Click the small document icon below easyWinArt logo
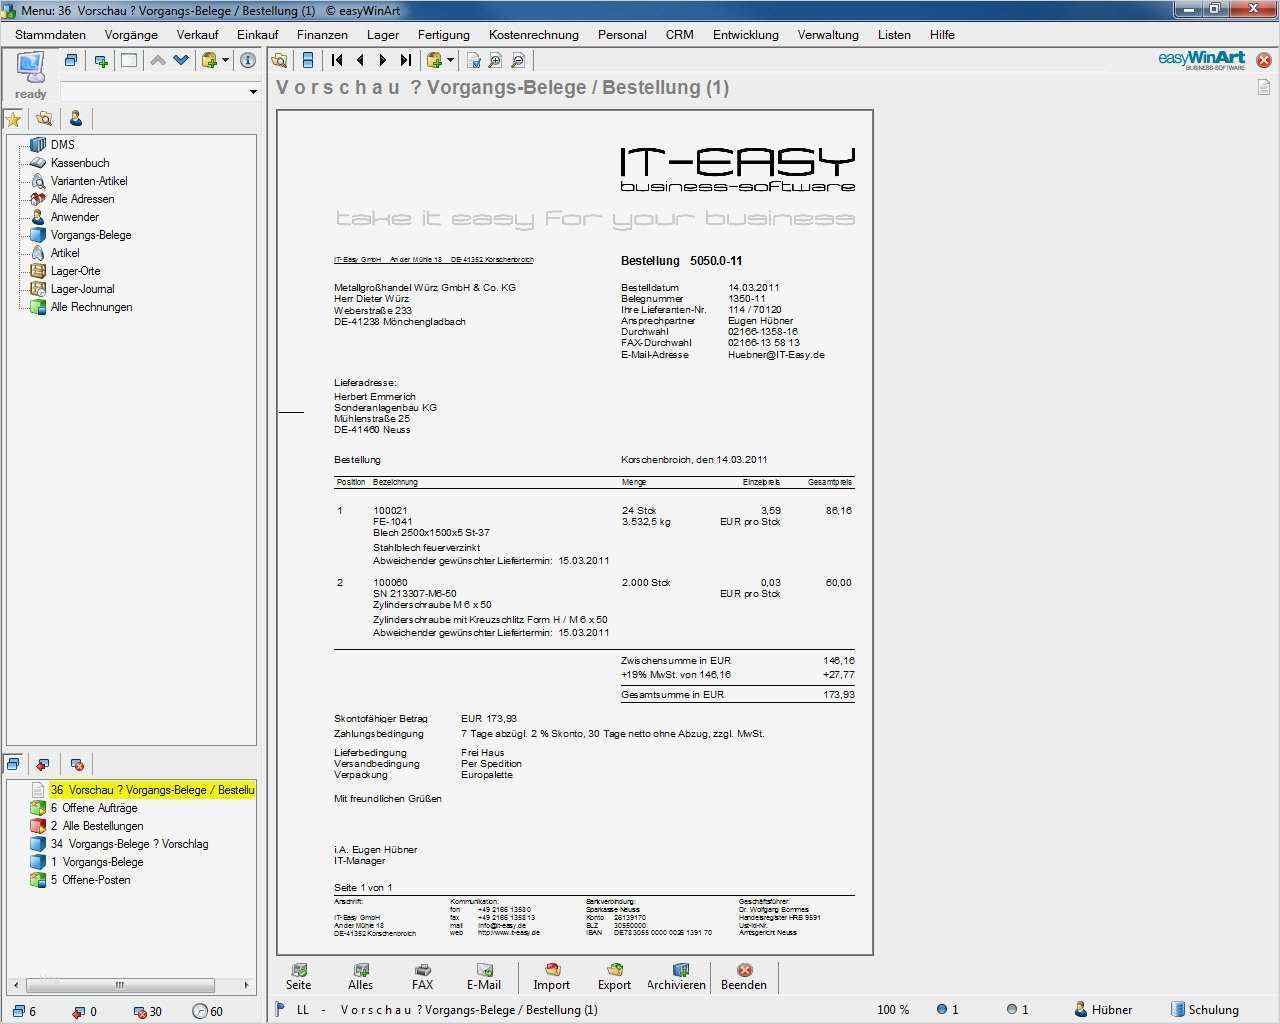Screen dimensions: 1280x1024 [x=1264, y=87]
